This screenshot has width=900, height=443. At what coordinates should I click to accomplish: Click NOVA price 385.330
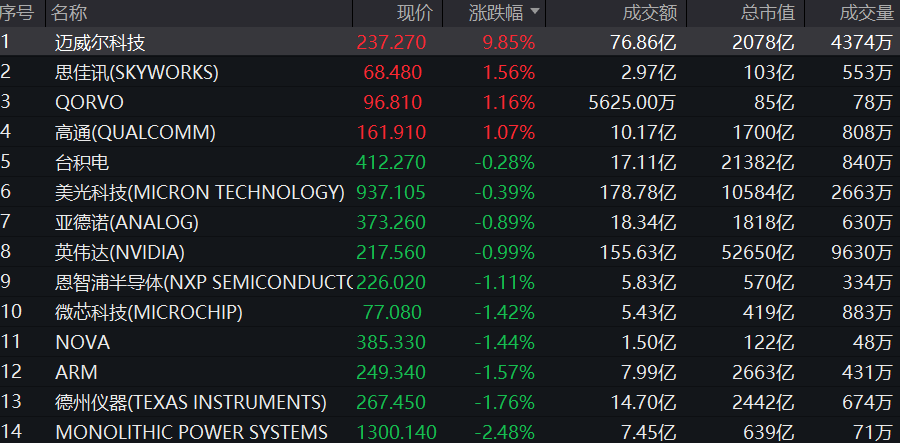(391, 343)
